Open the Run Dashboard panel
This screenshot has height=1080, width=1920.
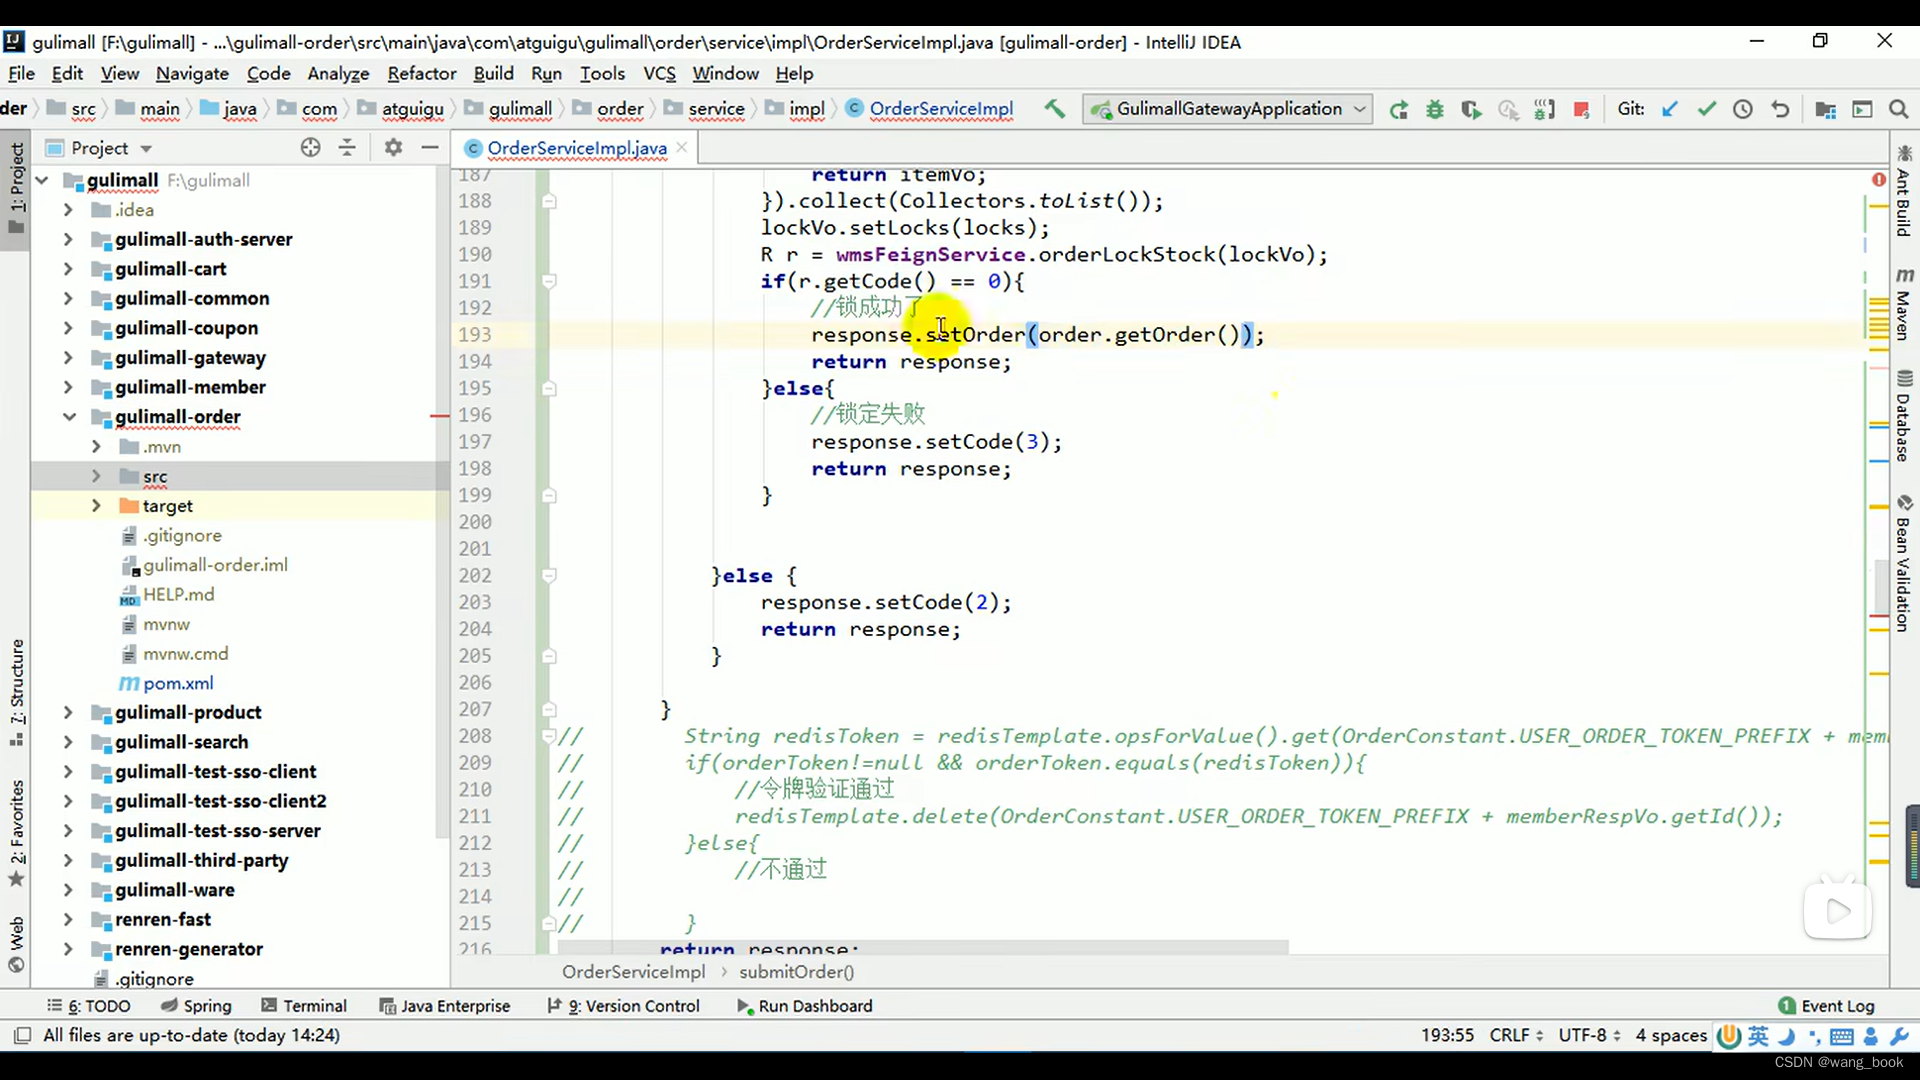pos(805,1006)
